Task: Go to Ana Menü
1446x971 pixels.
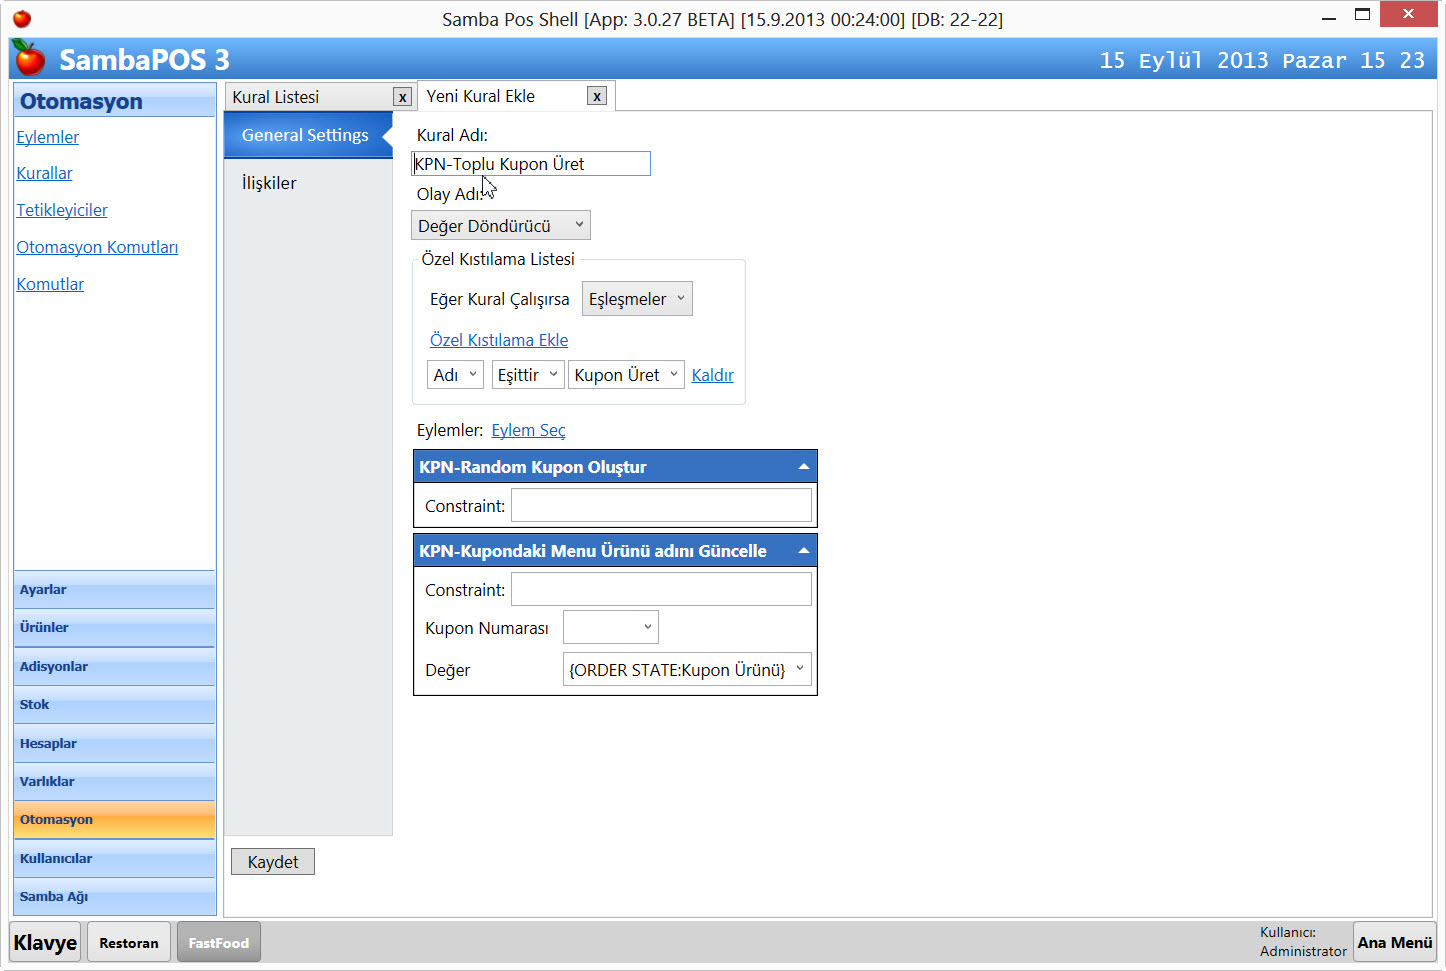Action: tap(1394, 942)
